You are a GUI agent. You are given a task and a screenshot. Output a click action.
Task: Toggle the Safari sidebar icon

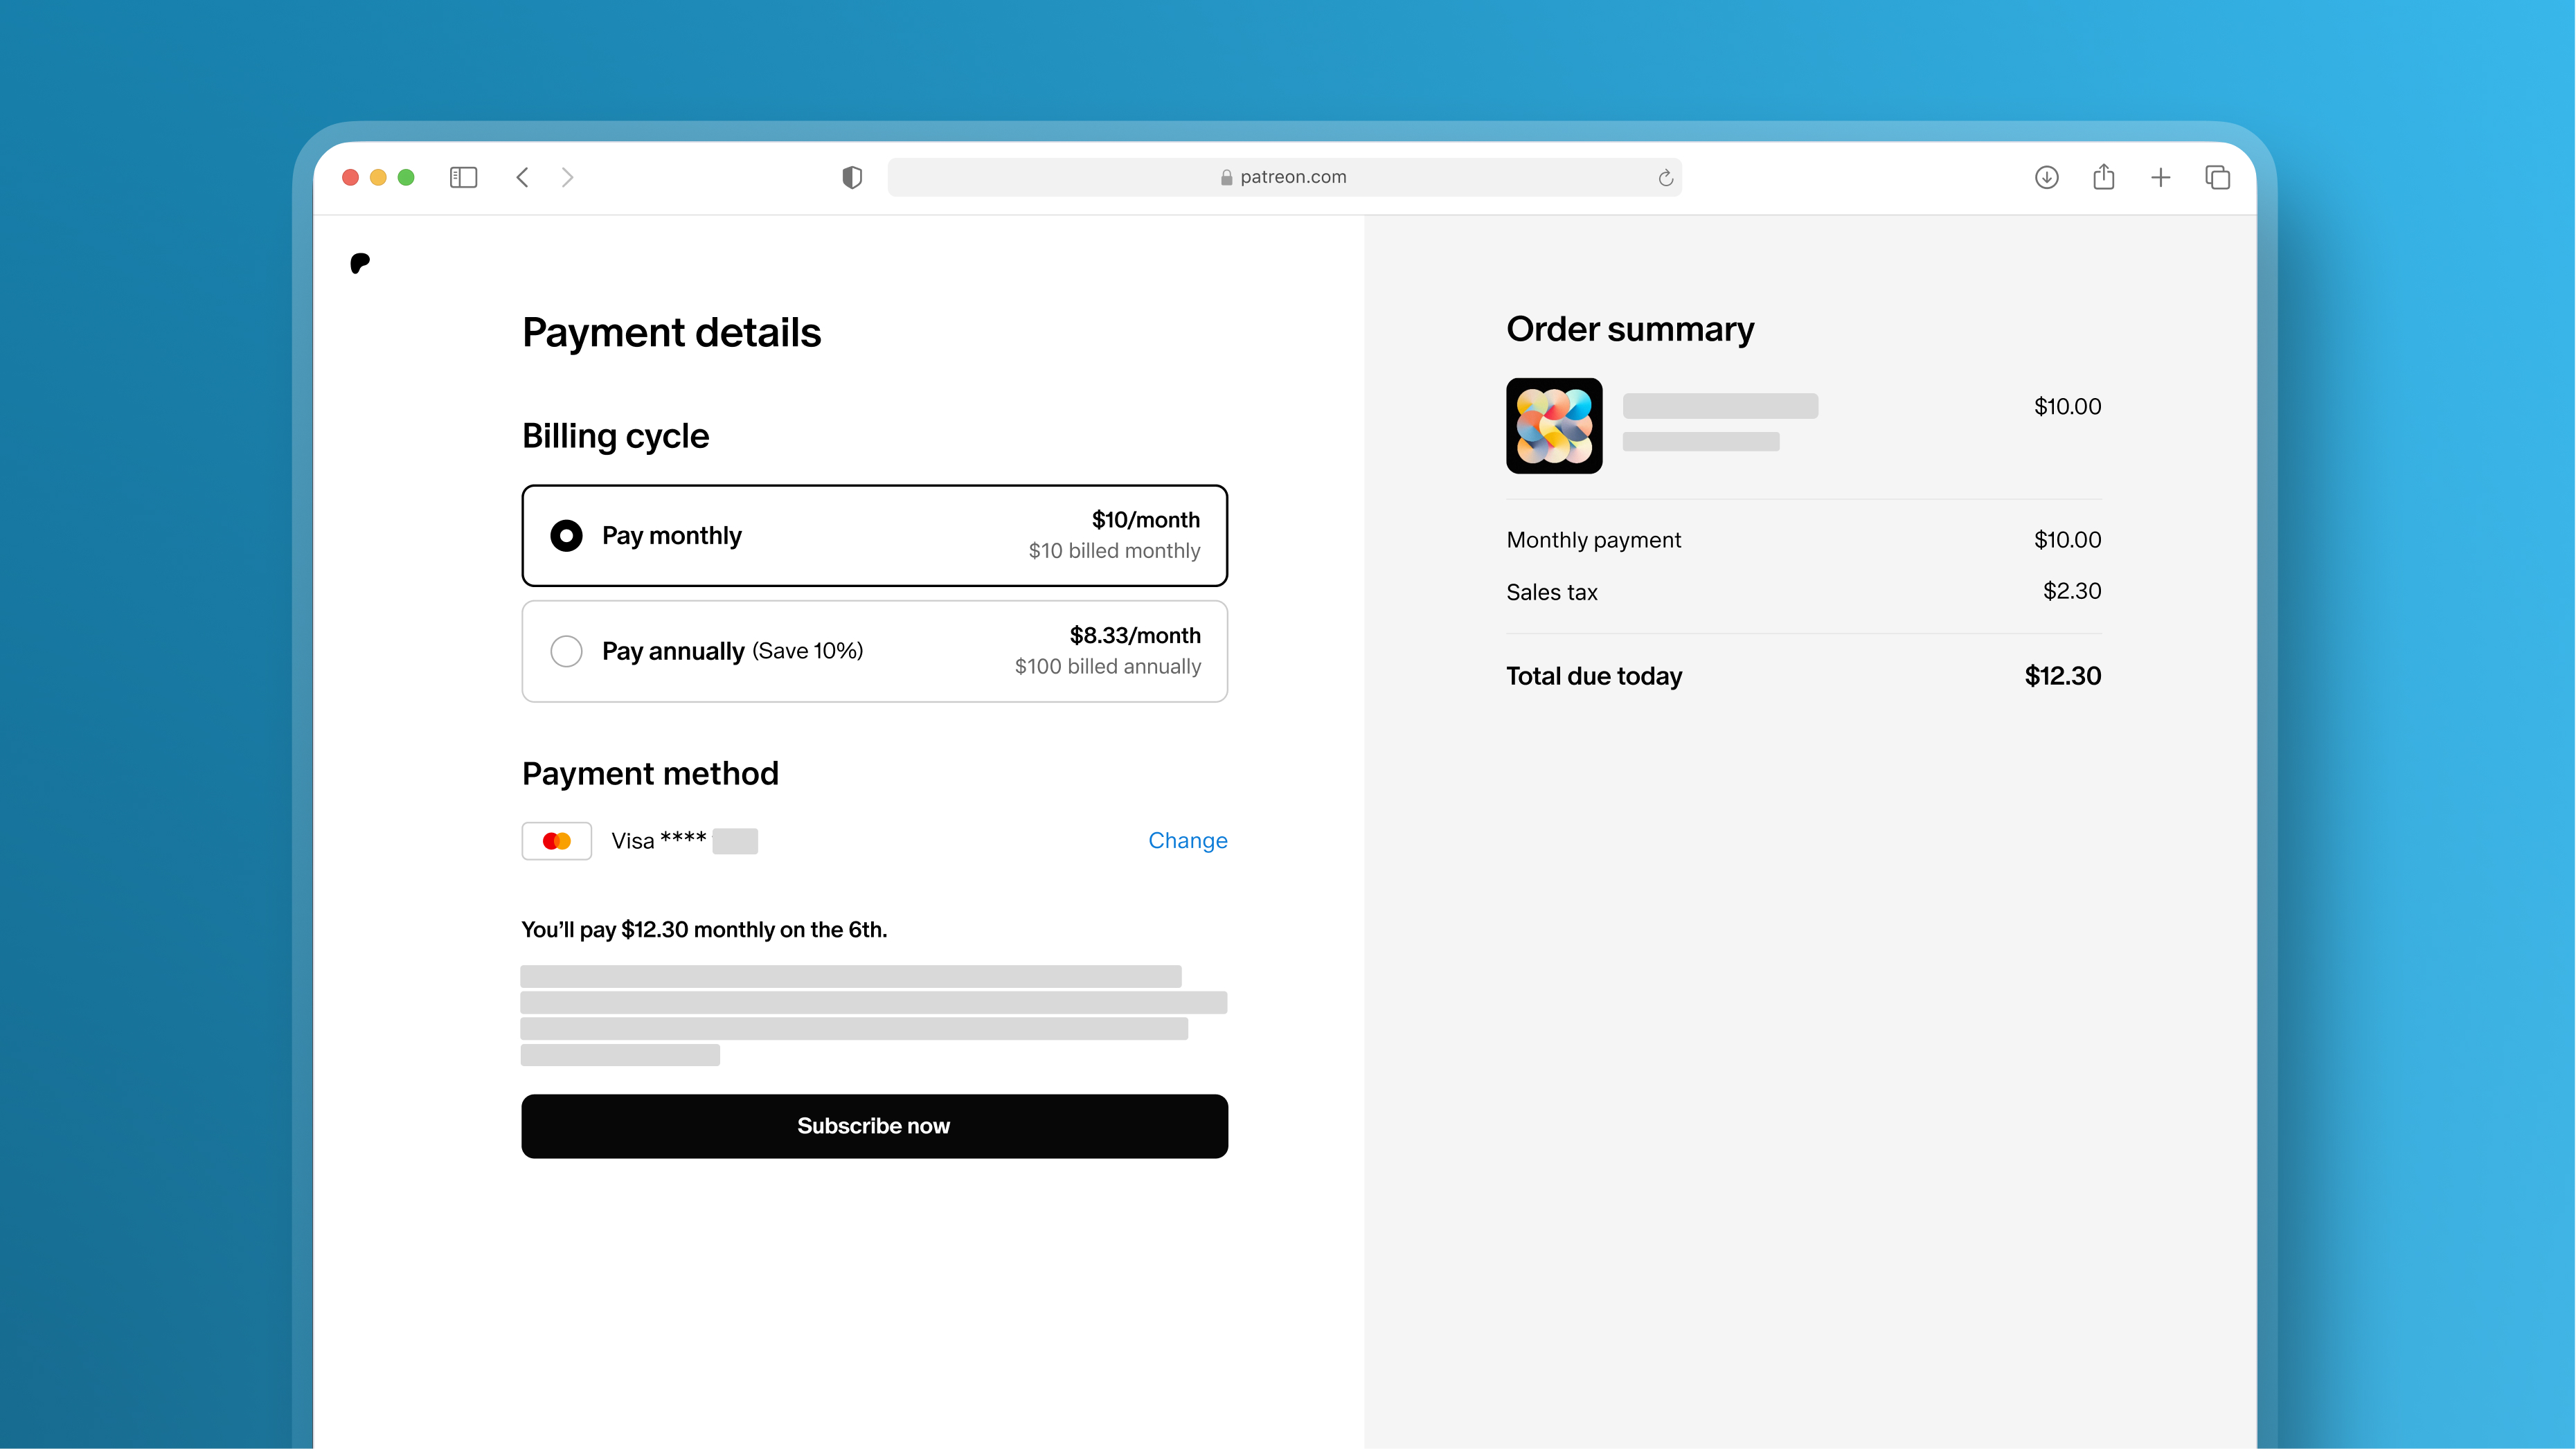pyautogui.click(x=463, y=177)
